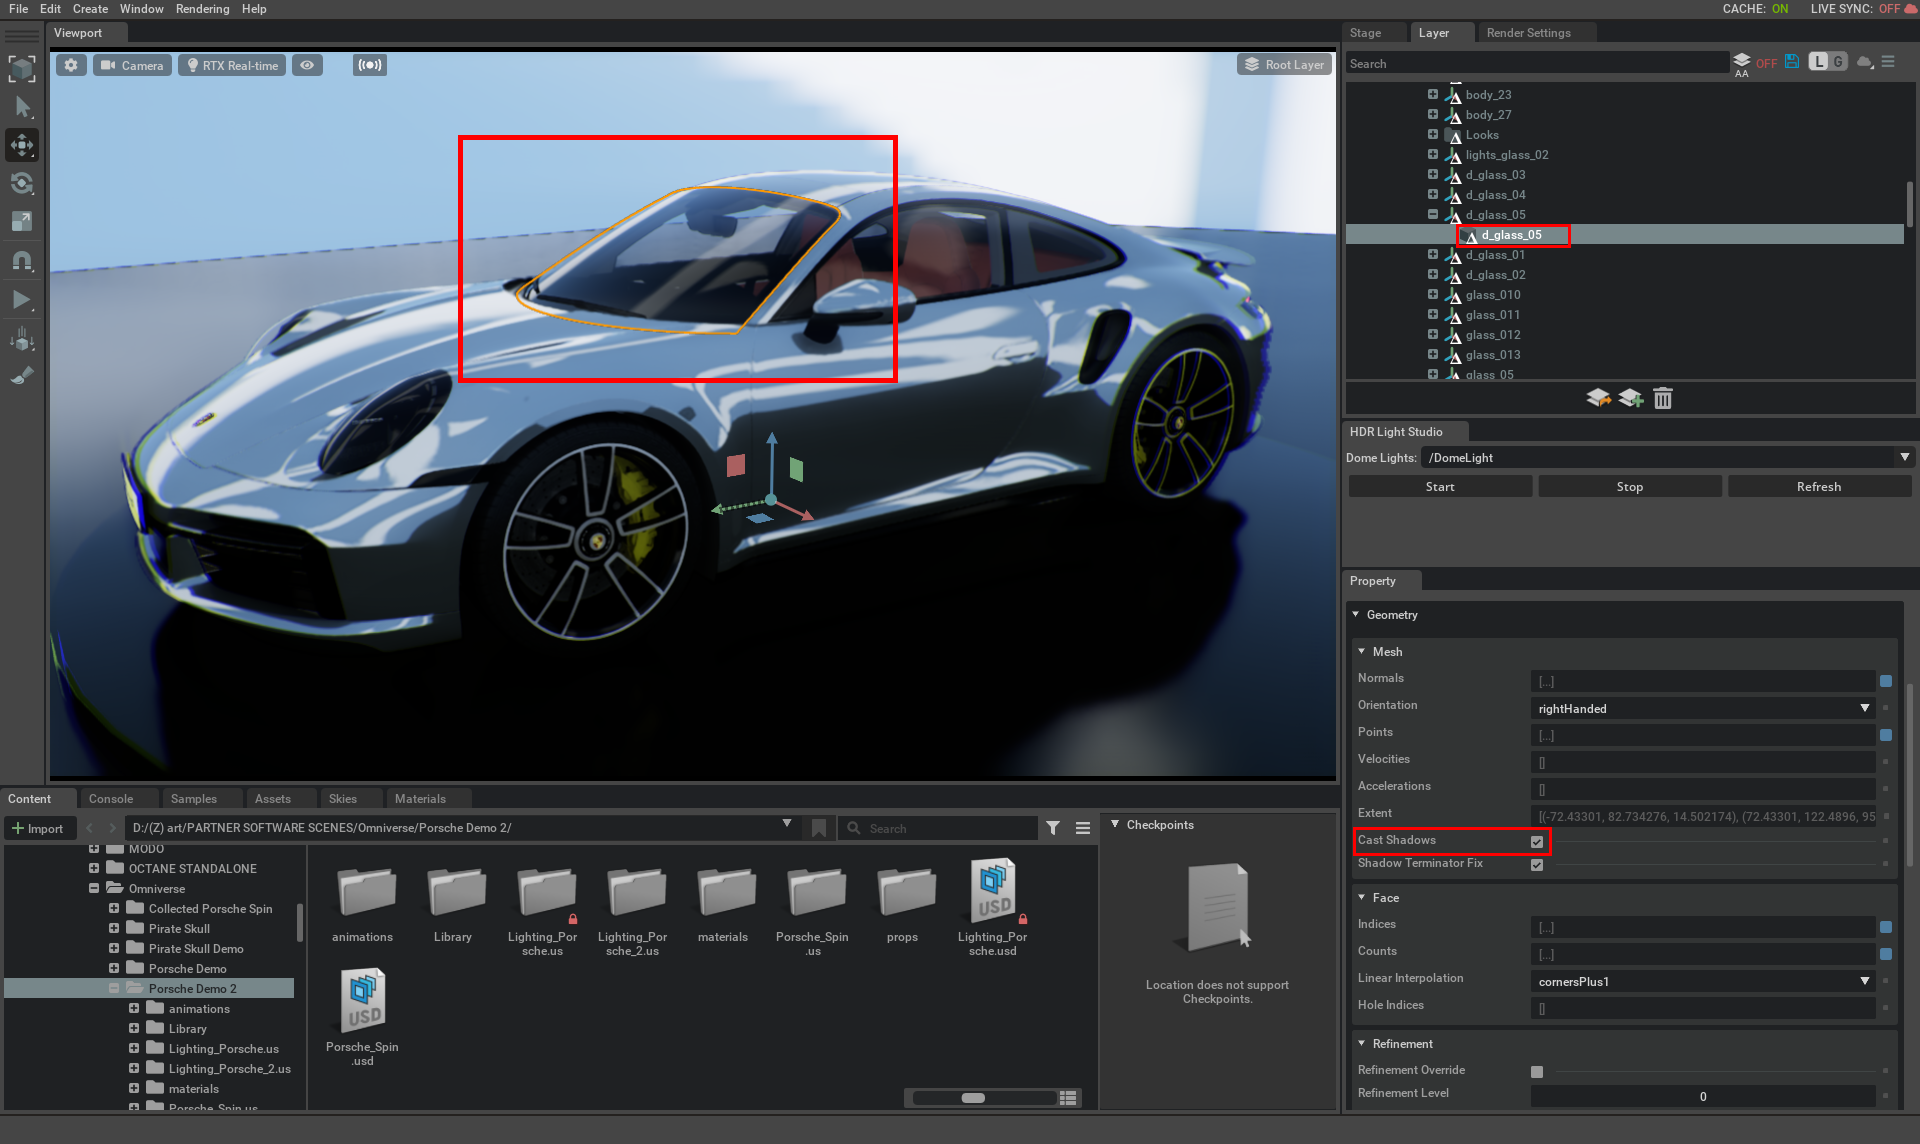The image size is (1920, 1144).
Task: Collapse the Geometry property section
Action: point(1356,614)
